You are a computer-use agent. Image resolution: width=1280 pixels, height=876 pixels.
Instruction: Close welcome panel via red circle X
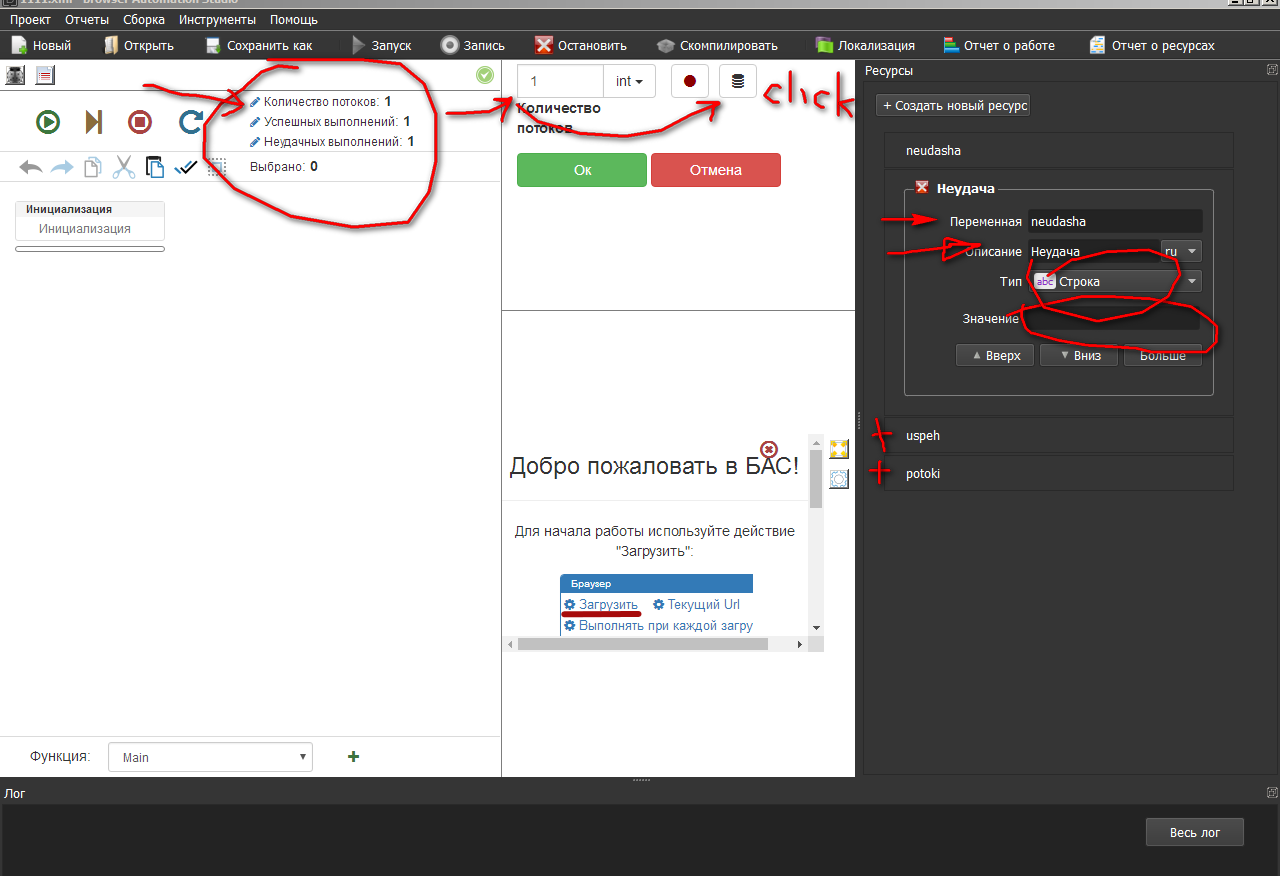(768, 449)
